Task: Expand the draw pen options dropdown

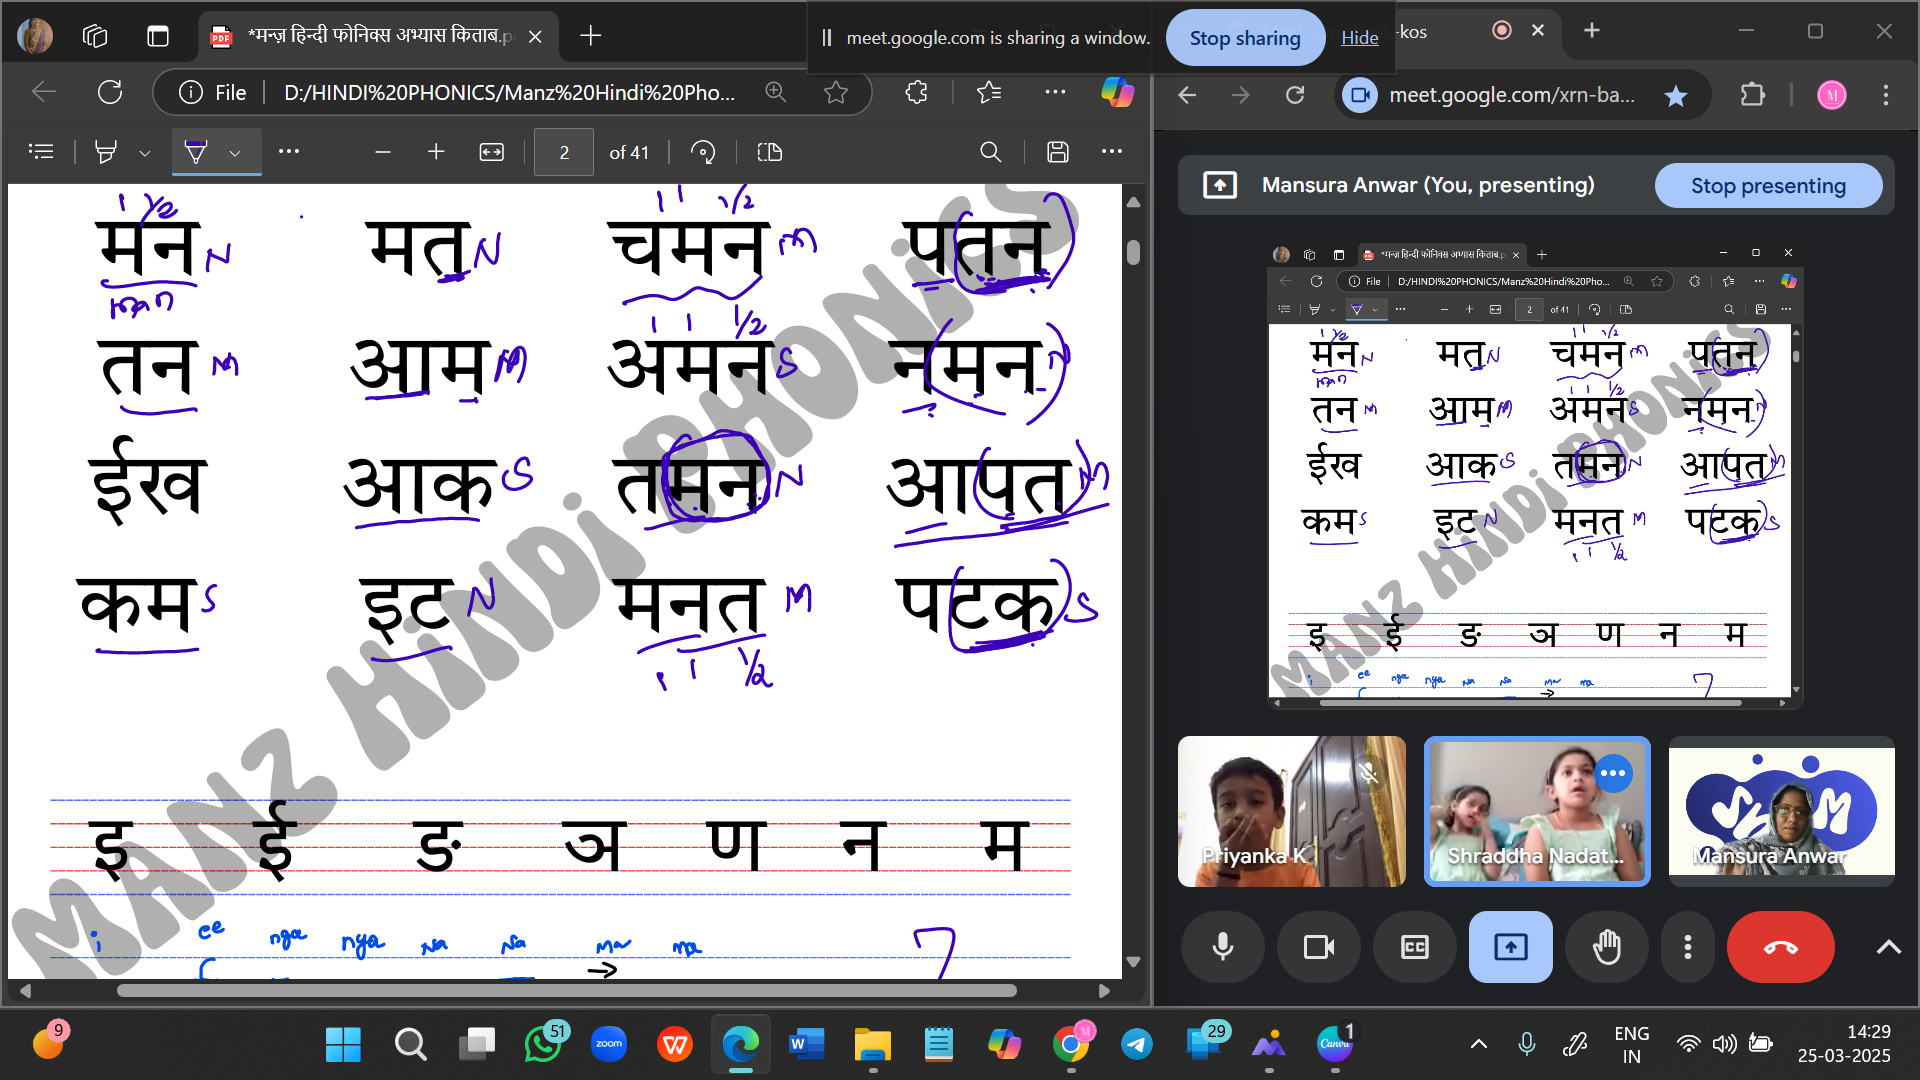Action: [235, 153]
